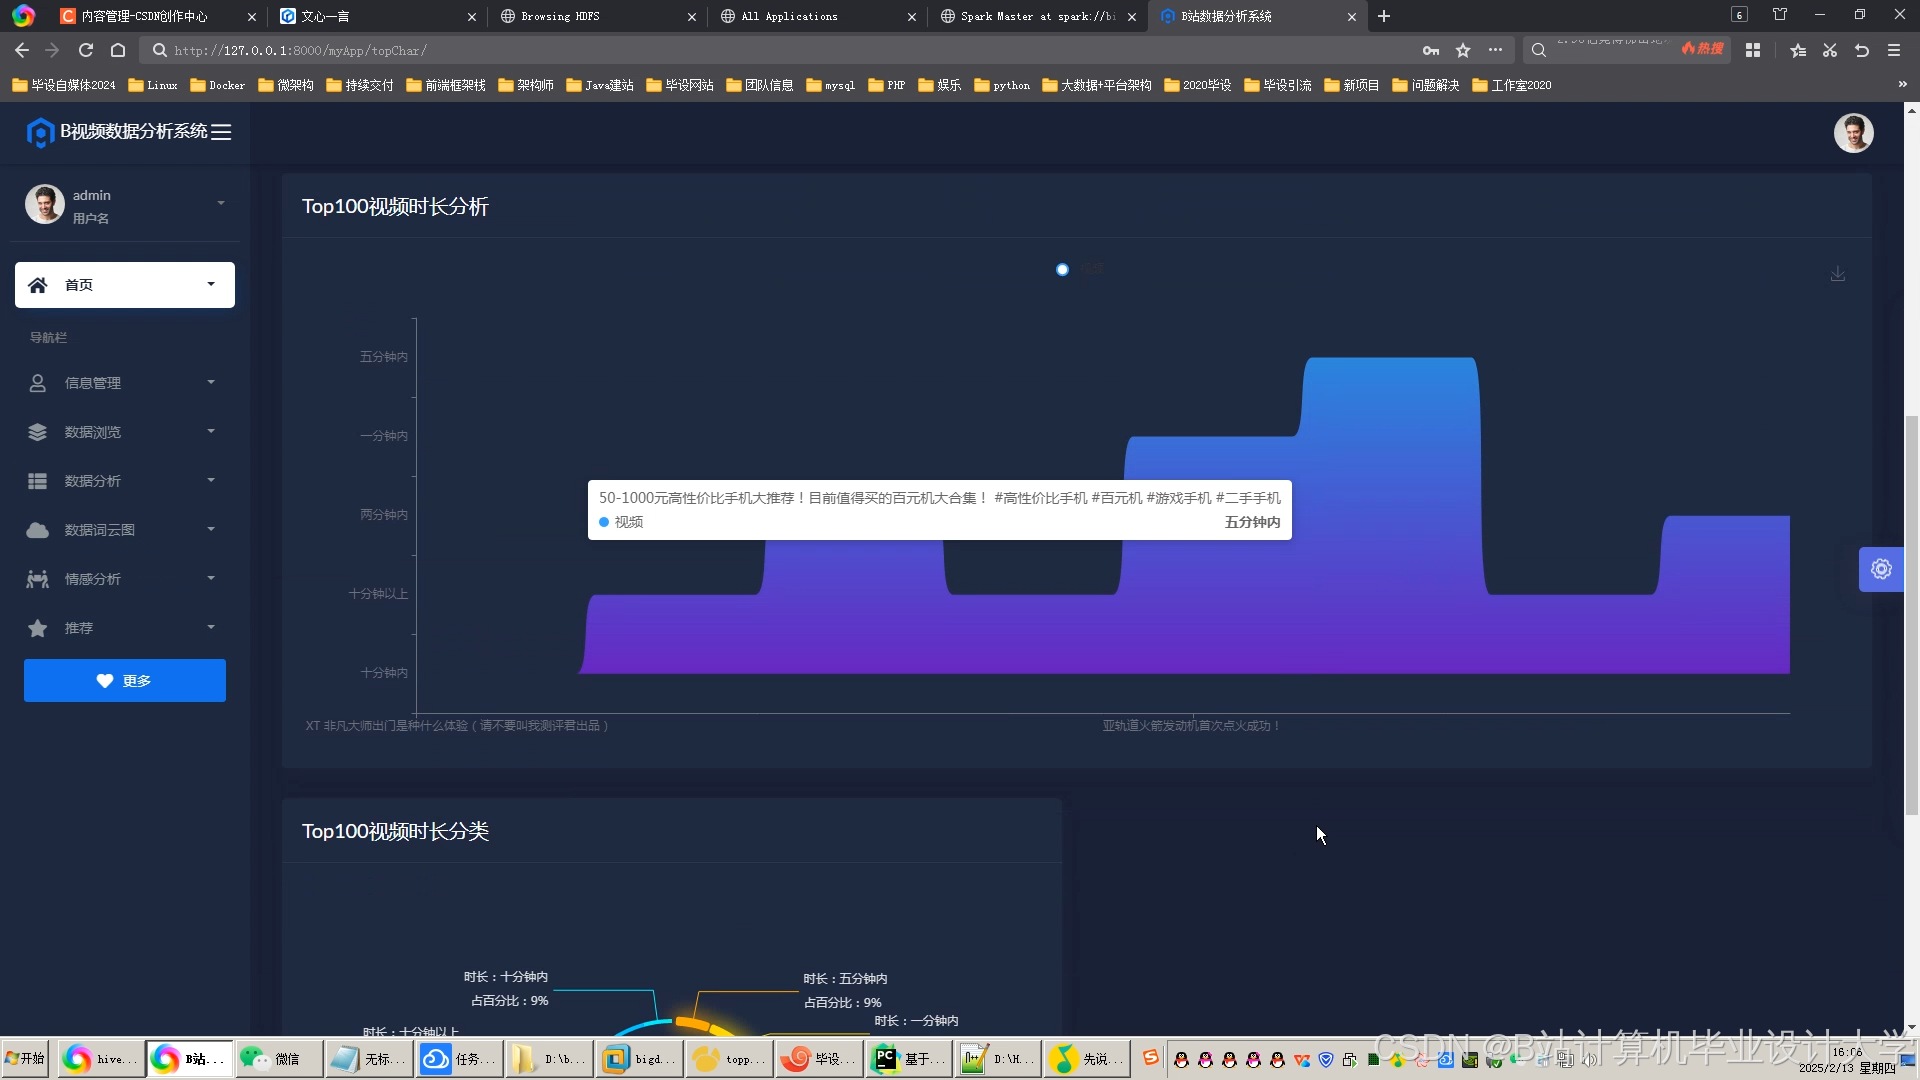Select the 情感分析 sidebar icon
The height and width of the screenshot is (1080, 1920).
[x=37, y=578]
